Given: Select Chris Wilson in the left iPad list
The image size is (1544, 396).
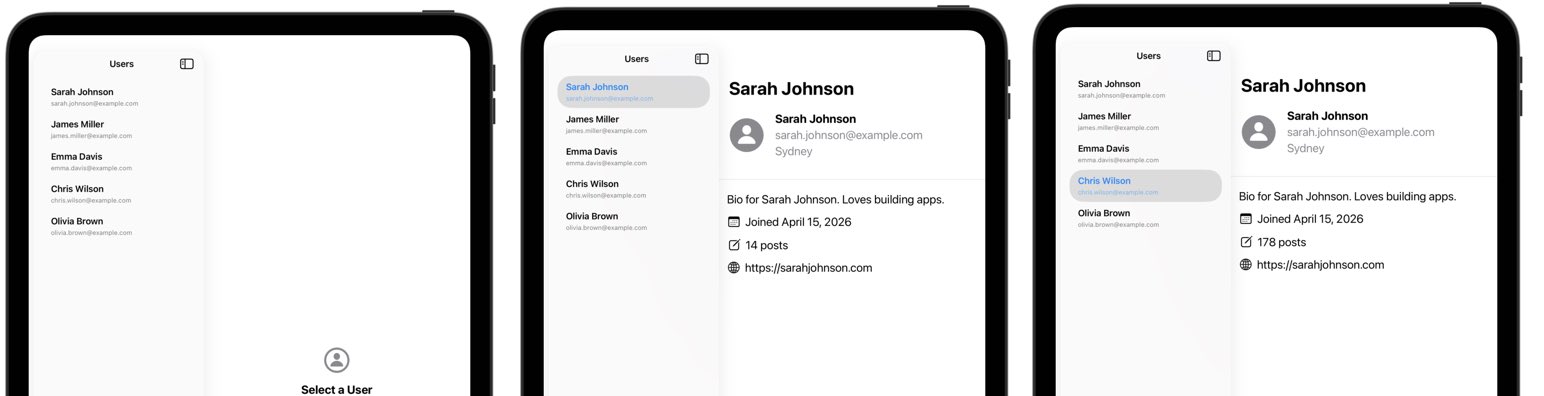Looking at the screenshot, I should coord(120,193).
